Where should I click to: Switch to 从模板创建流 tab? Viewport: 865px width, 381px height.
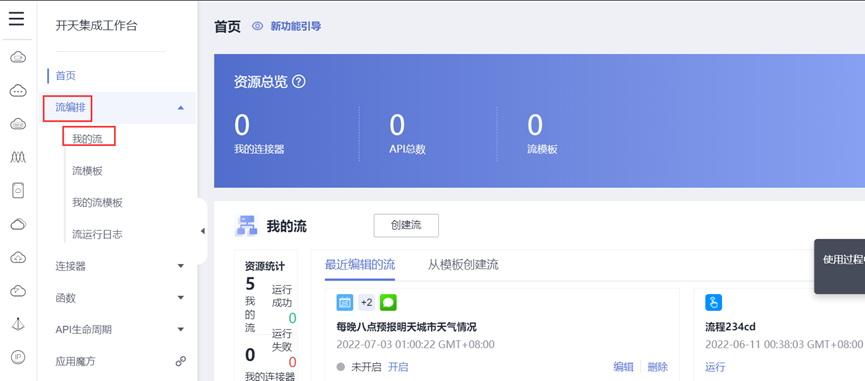point(463,265)
